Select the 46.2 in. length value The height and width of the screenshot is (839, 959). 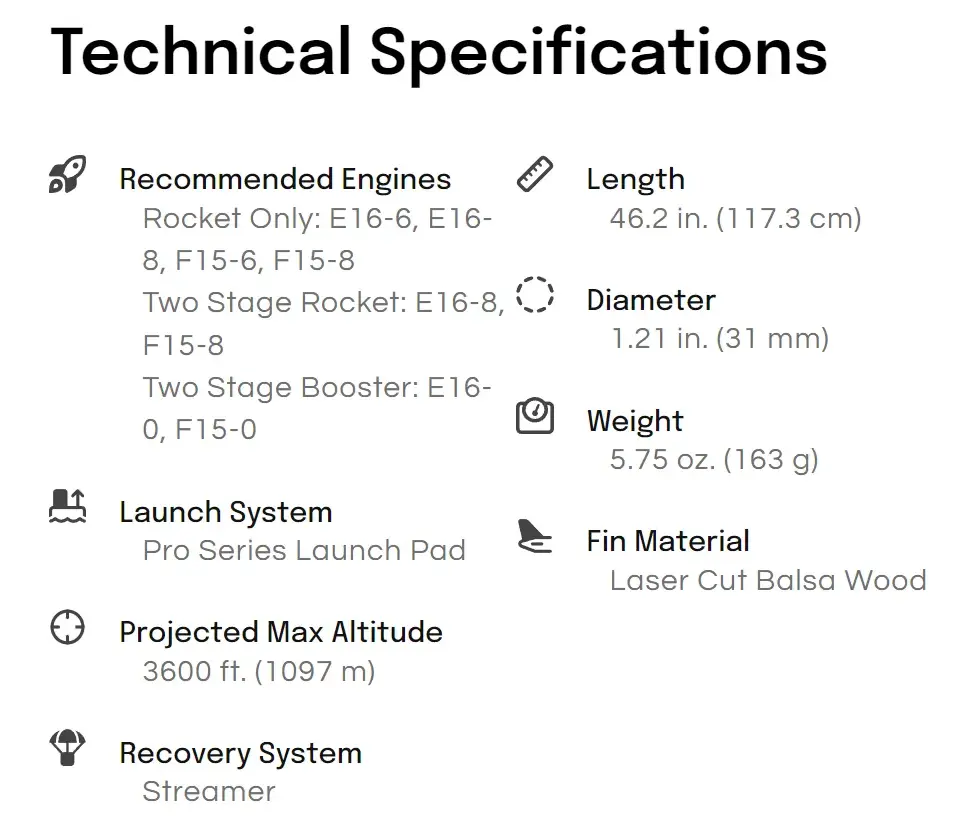click(x=735, y=218)
